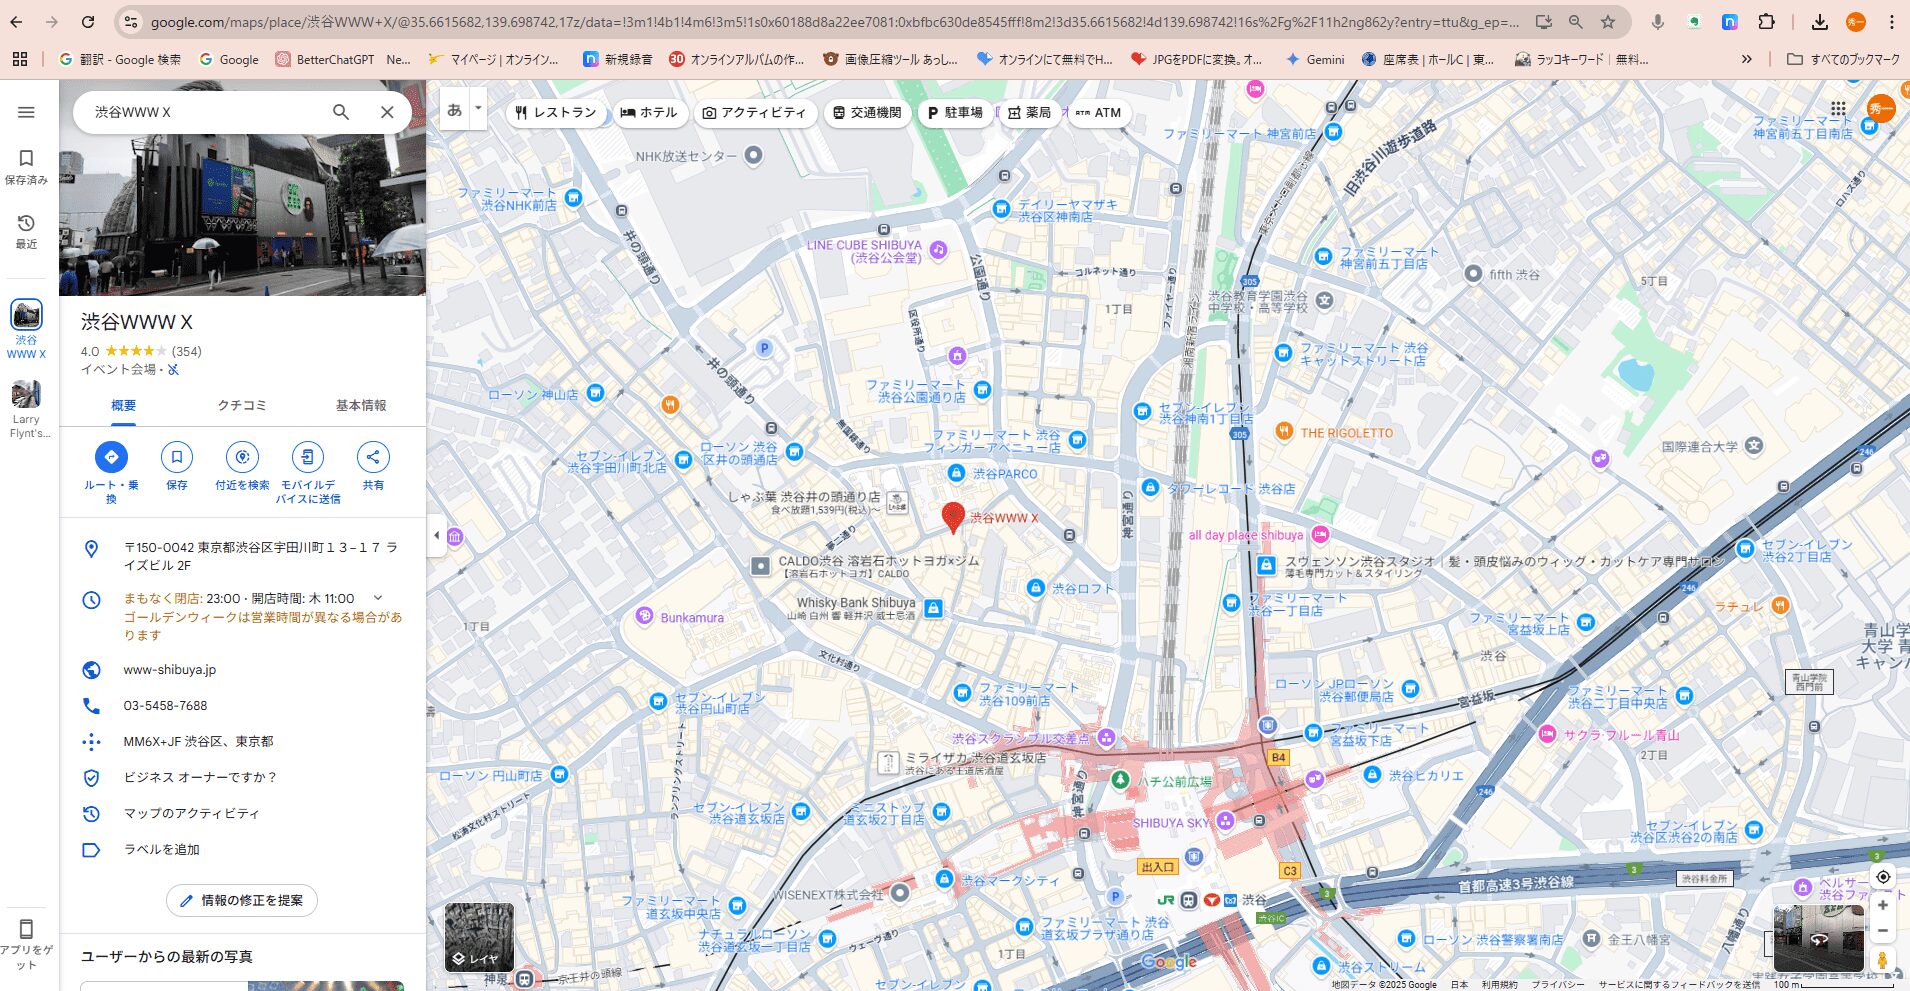1910x991 pixels.
Task: Toggle the レイヤ satellite layer view
Action: (x=479, y=937)
